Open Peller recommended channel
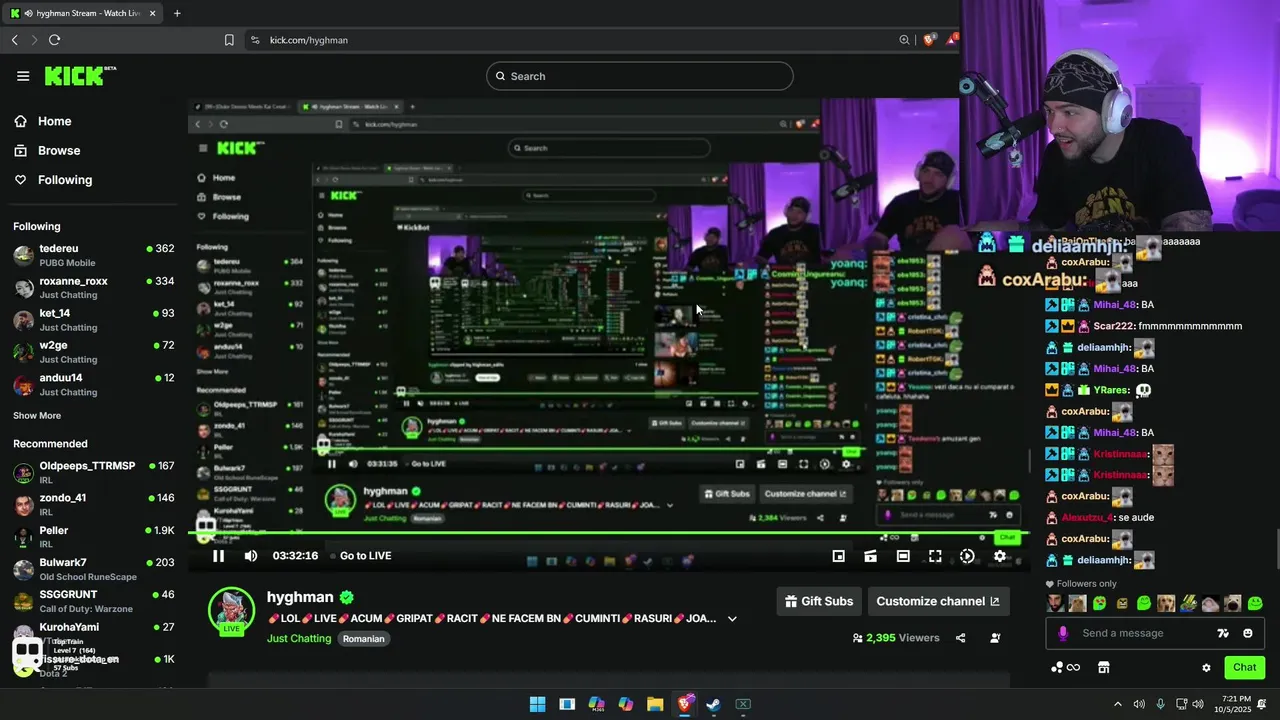Viewport: 1280px width, 720px height. pyautogui.click(x=93, y=537)
